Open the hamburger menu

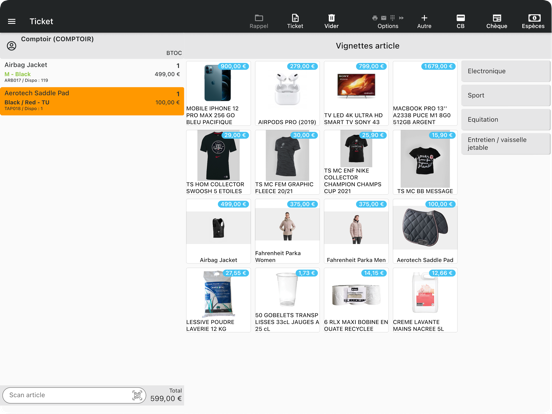(12, 21)
